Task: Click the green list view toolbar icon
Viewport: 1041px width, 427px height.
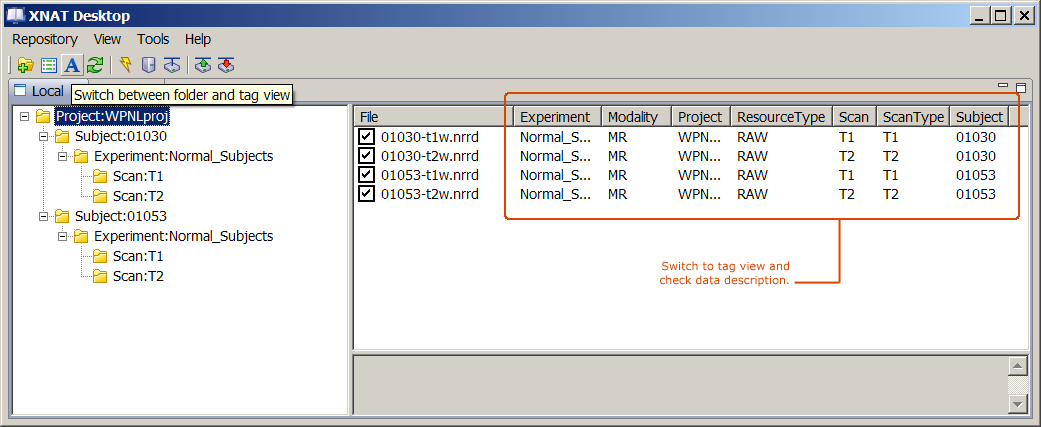Action: [x=48, y=65]
